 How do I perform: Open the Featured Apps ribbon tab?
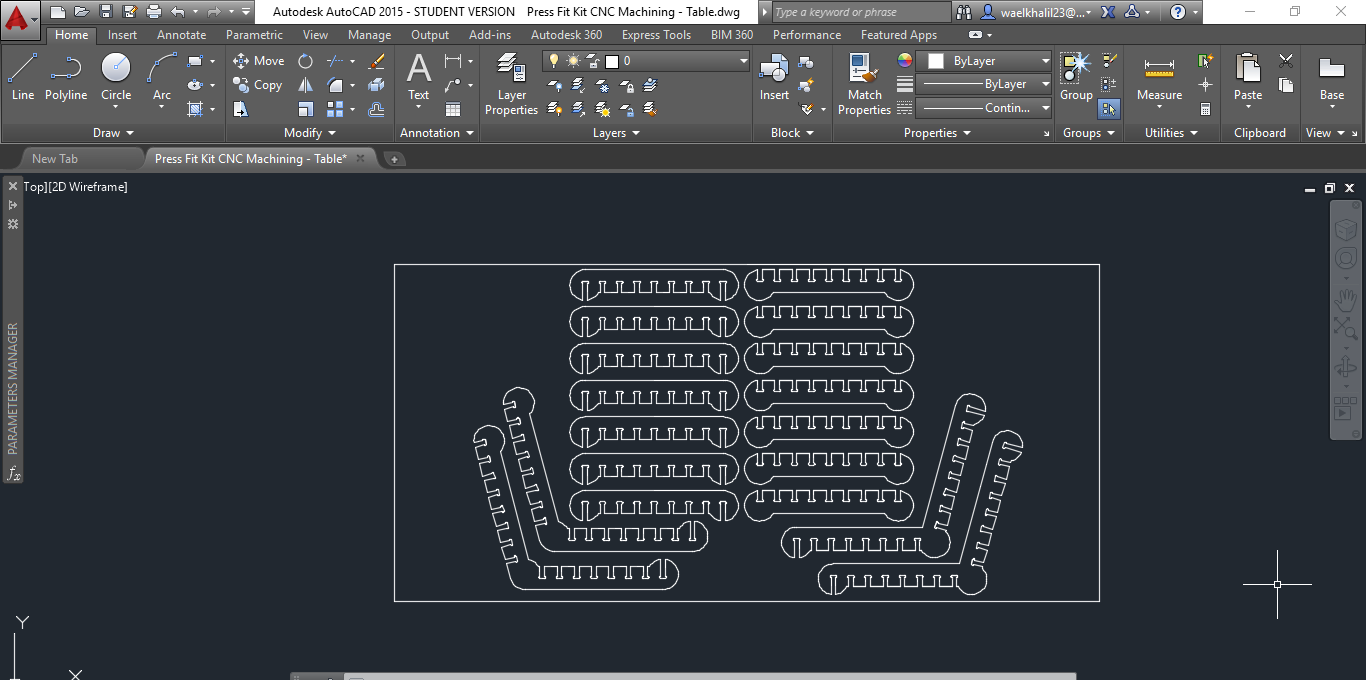point(899,35)
